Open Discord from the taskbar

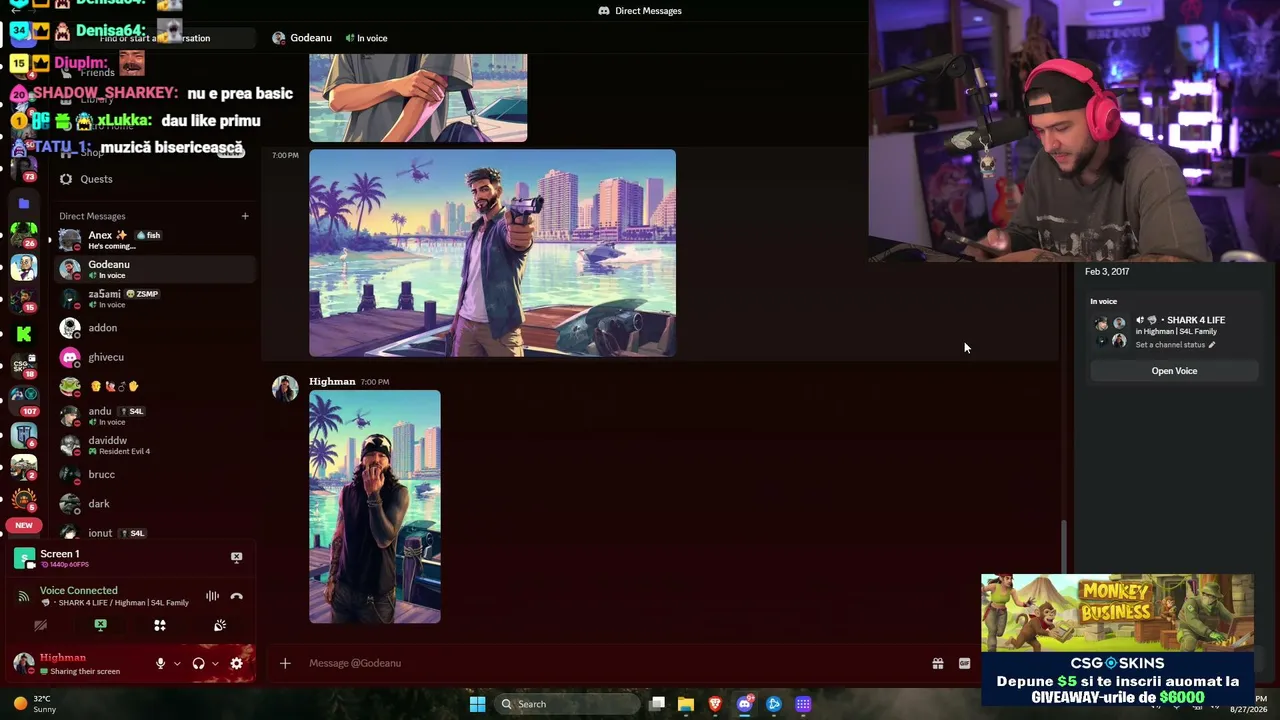point(744,704)
